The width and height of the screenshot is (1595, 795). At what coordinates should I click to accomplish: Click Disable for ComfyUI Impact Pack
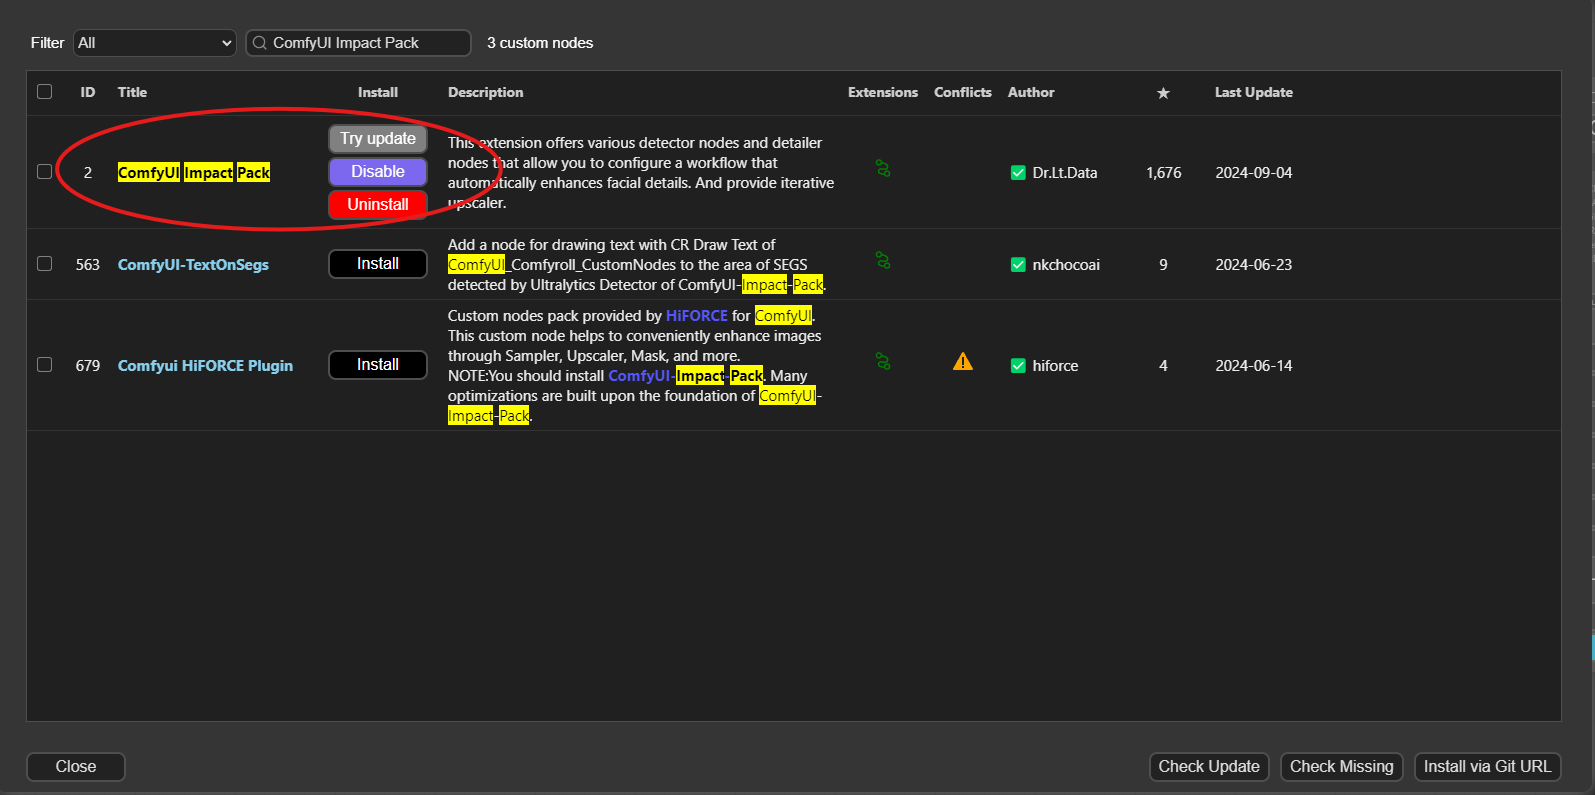pos(378,172)
